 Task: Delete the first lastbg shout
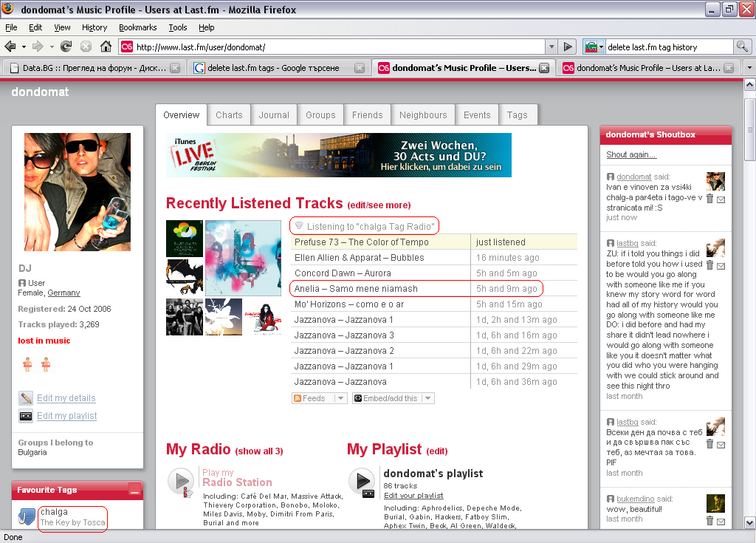pos(710,265)
